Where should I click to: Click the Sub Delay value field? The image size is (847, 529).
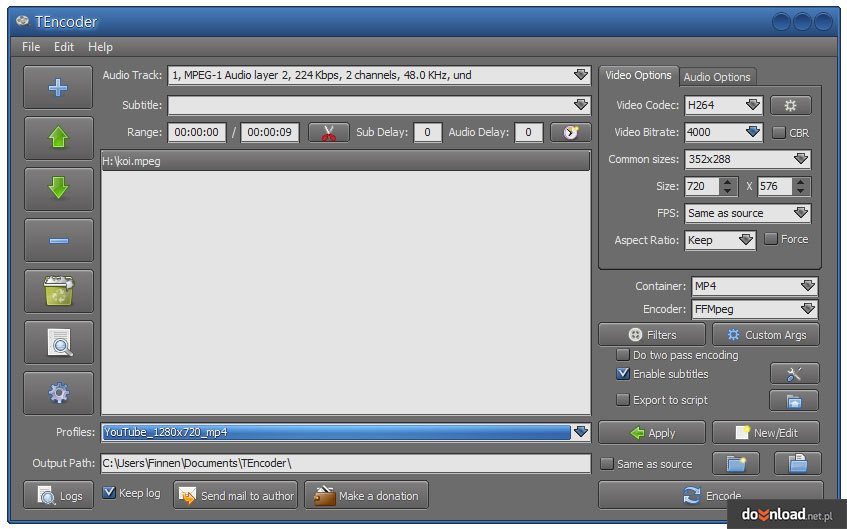(427, 132)
